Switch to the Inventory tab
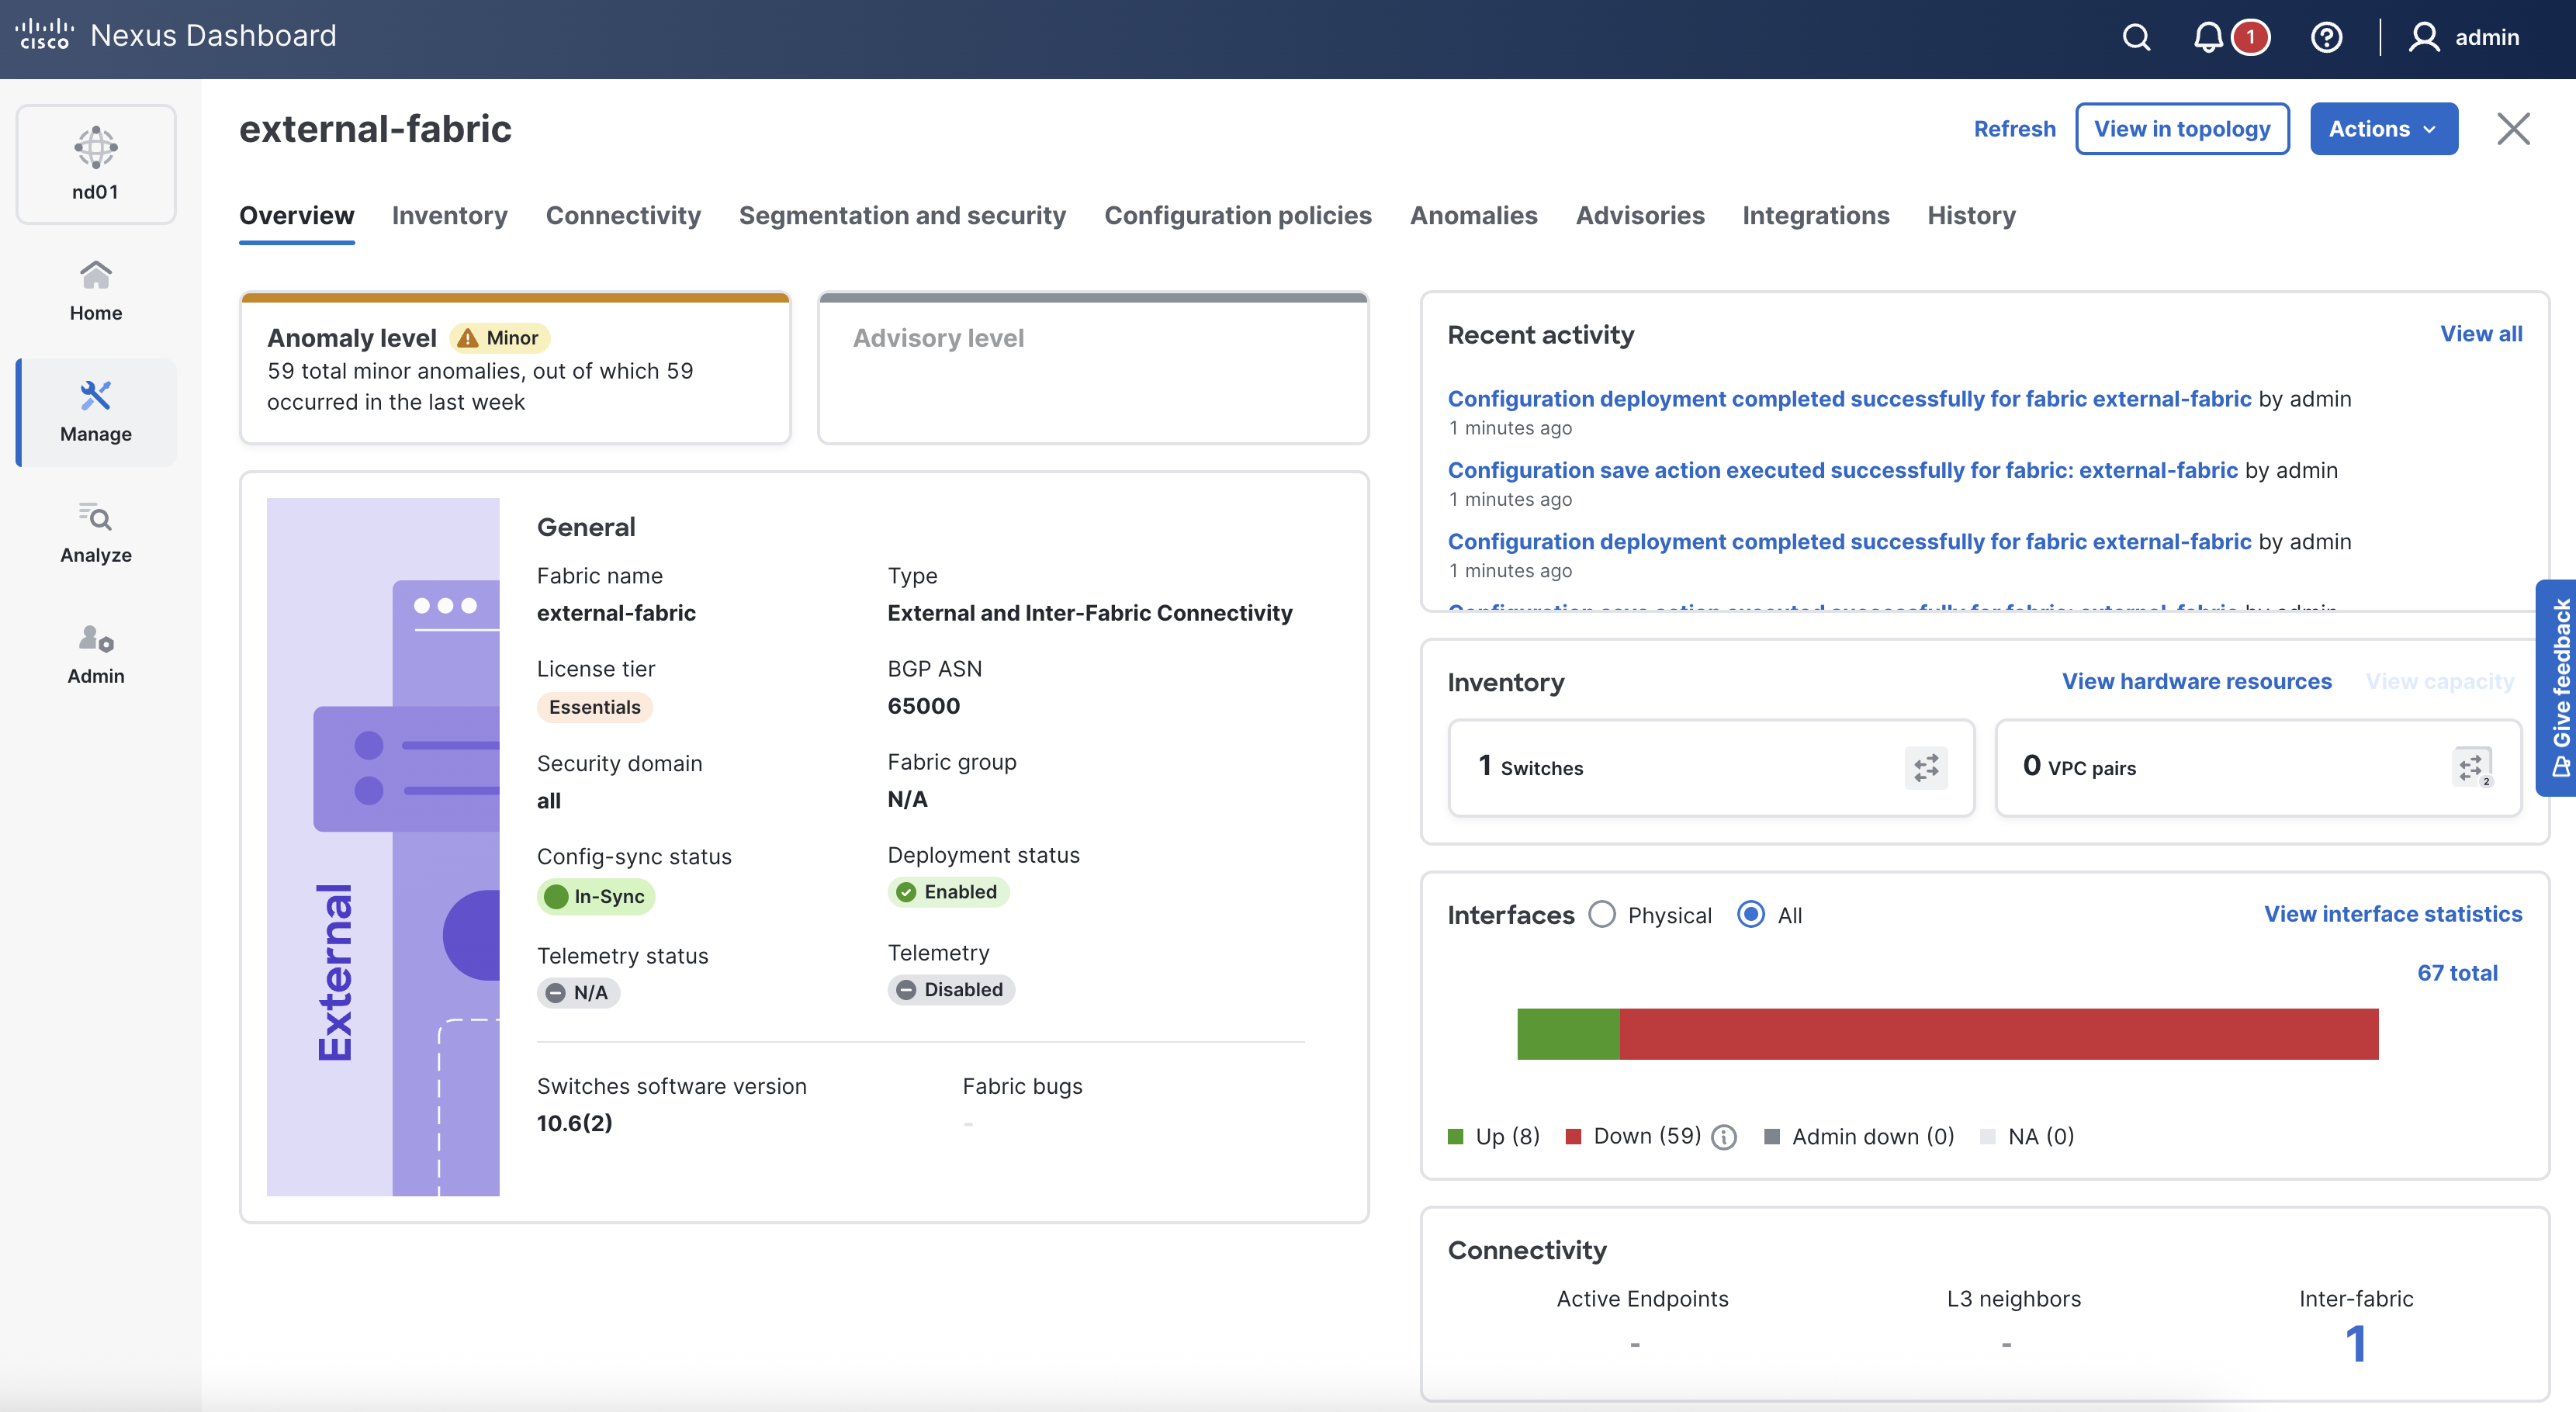This screenshot has width=2576, height=1412. 449,216
